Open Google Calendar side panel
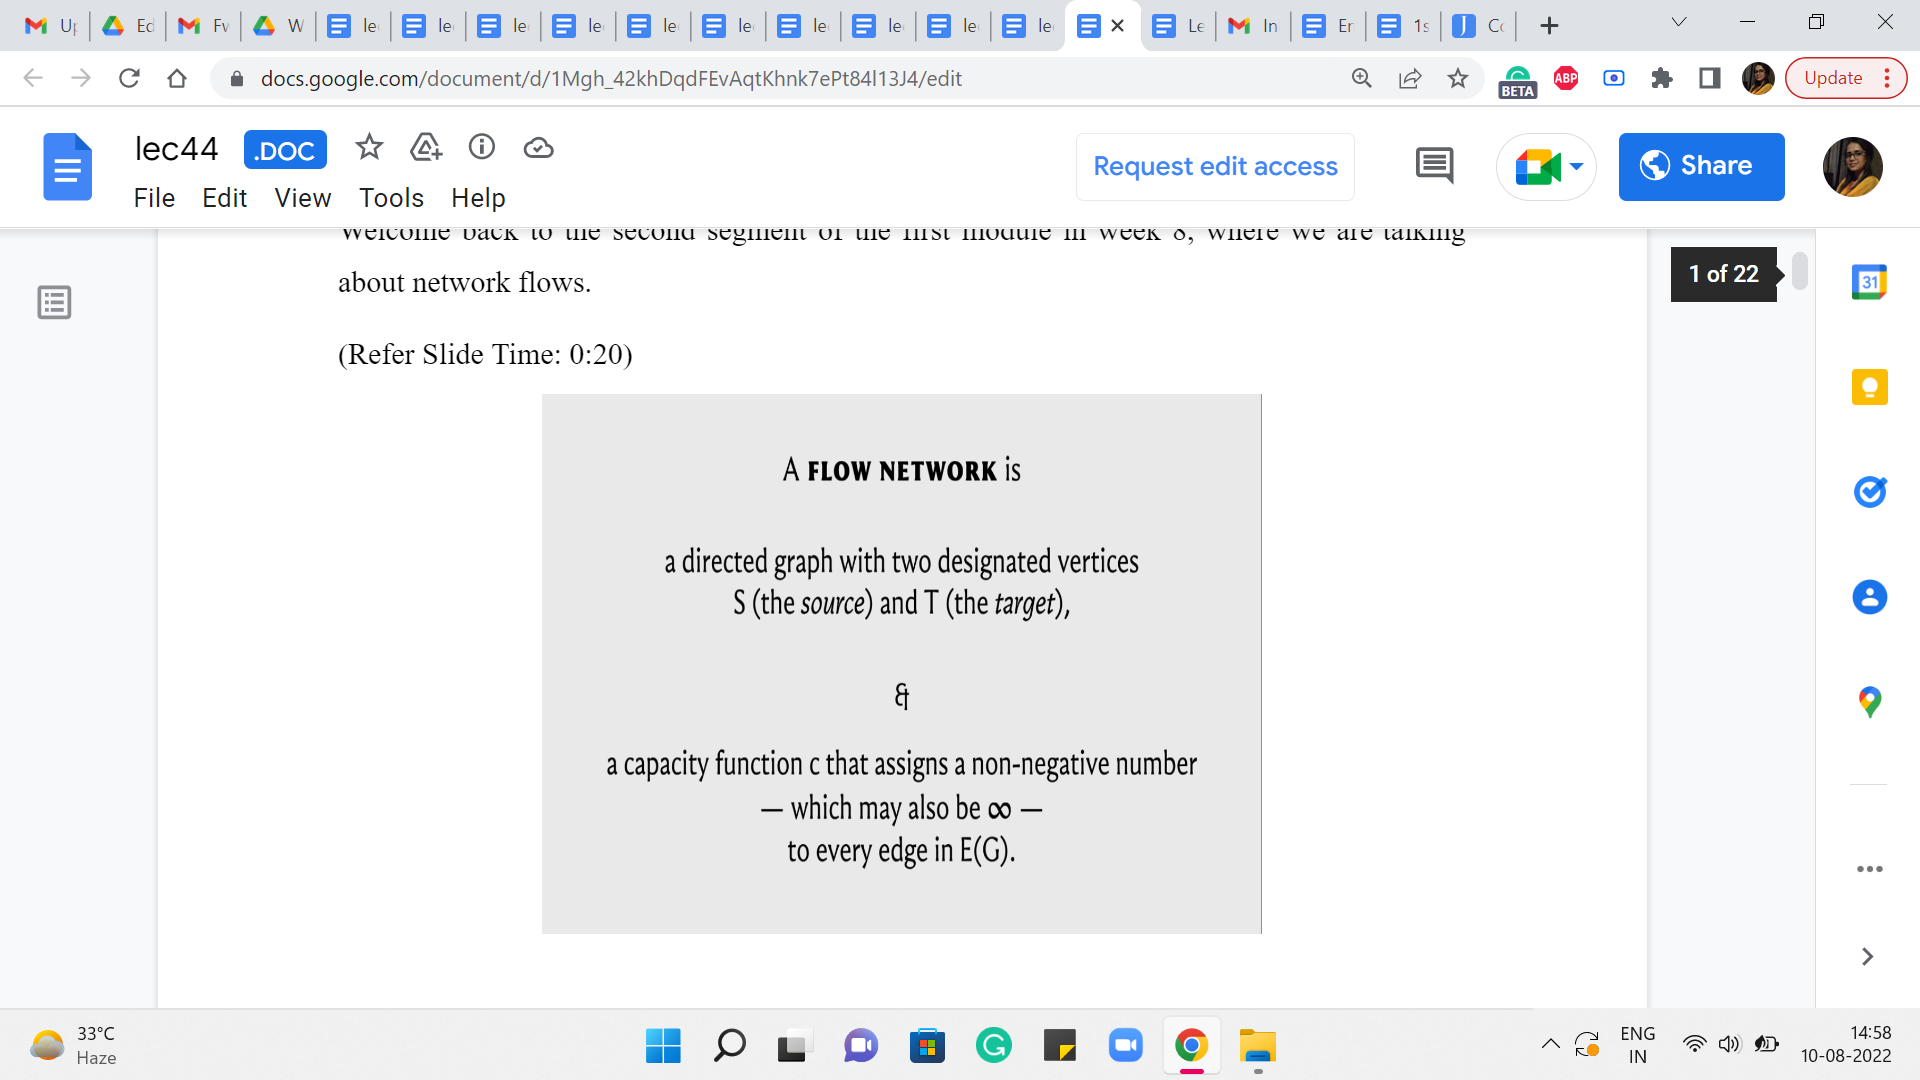This screenshot has height=1080, width=1920. click(x=1869, y=282)
